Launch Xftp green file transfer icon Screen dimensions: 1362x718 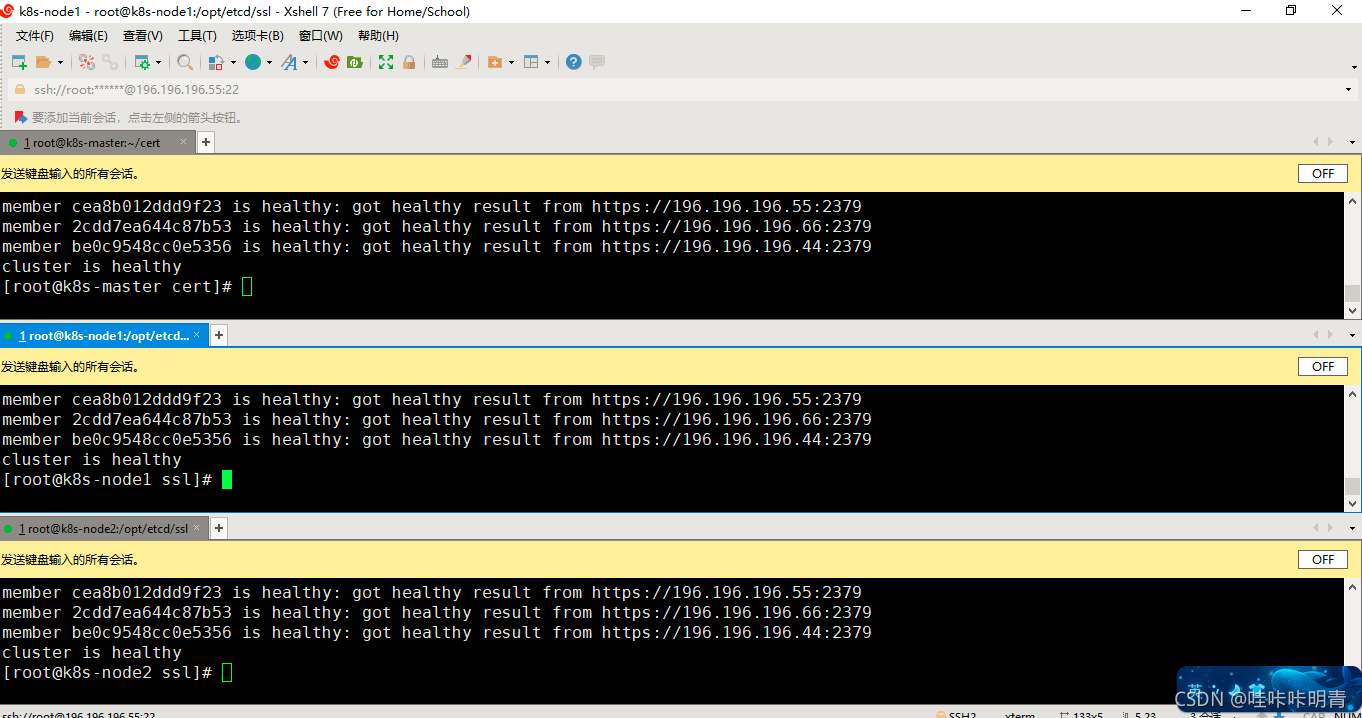[354, 62]
